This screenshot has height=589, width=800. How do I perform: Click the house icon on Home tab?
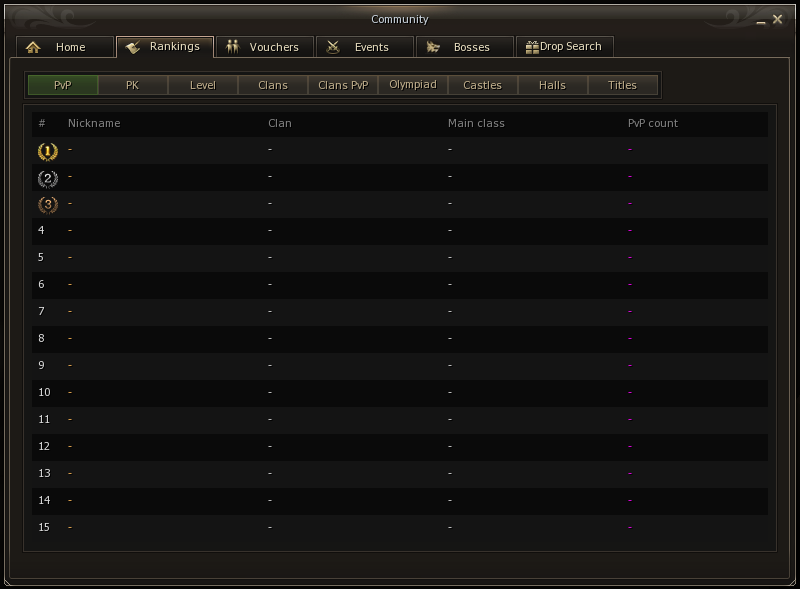click(x=33, y=47)
